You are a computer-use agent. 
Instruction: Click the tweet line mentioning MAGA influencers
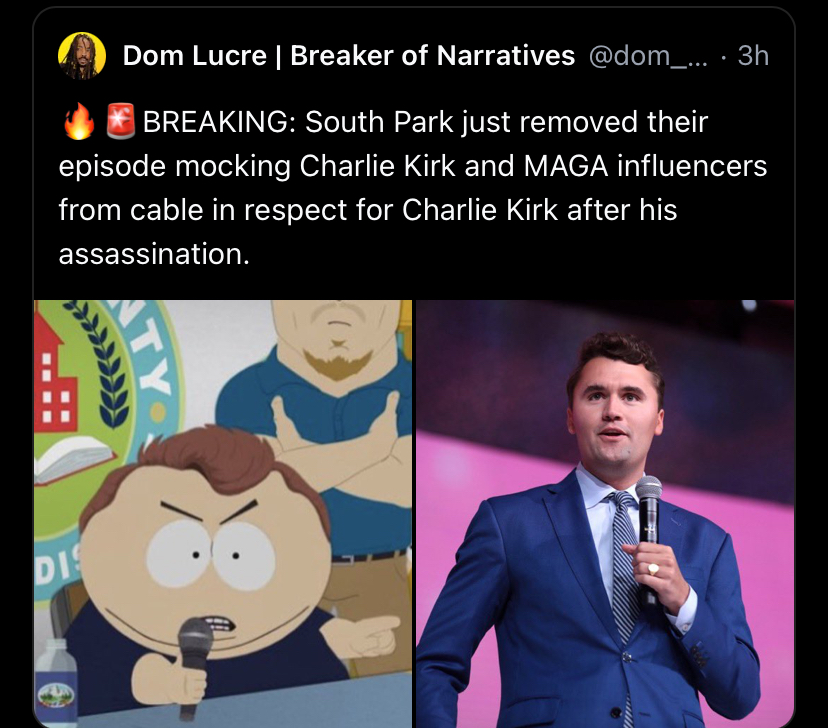[412, 166]
